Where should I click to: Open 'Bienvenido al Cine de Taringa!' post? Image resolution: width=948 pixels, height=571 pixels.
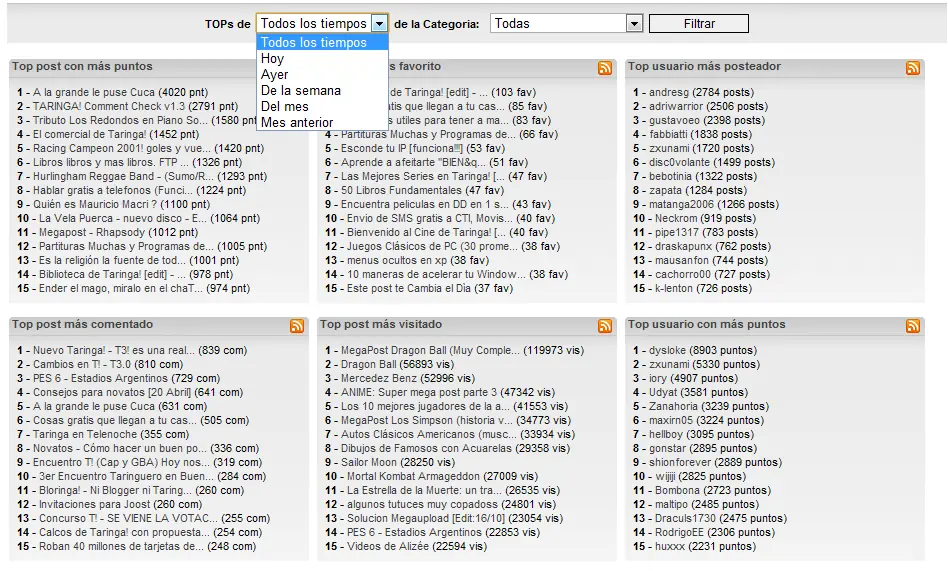tap(426, 232)
